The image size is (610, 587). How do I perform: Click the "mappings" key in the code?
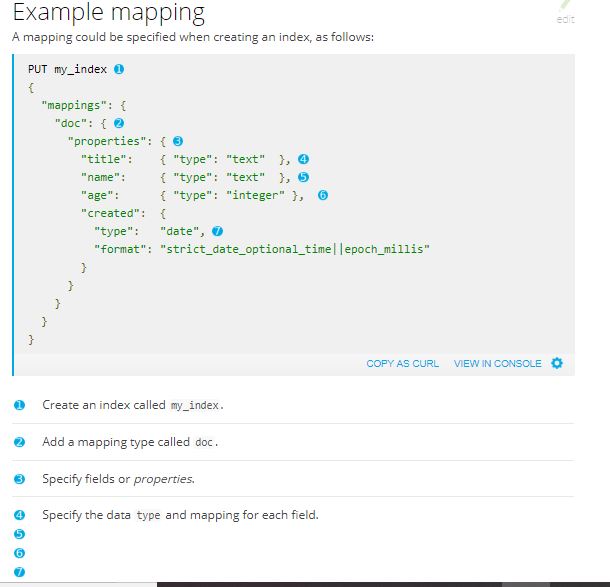74,105
